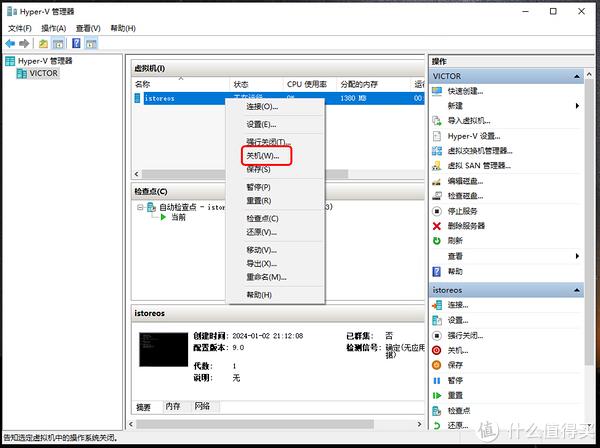Screen dimensions: 600x448
Task: Collapse the 自动检查点 tree node
Action: point(140,207)
